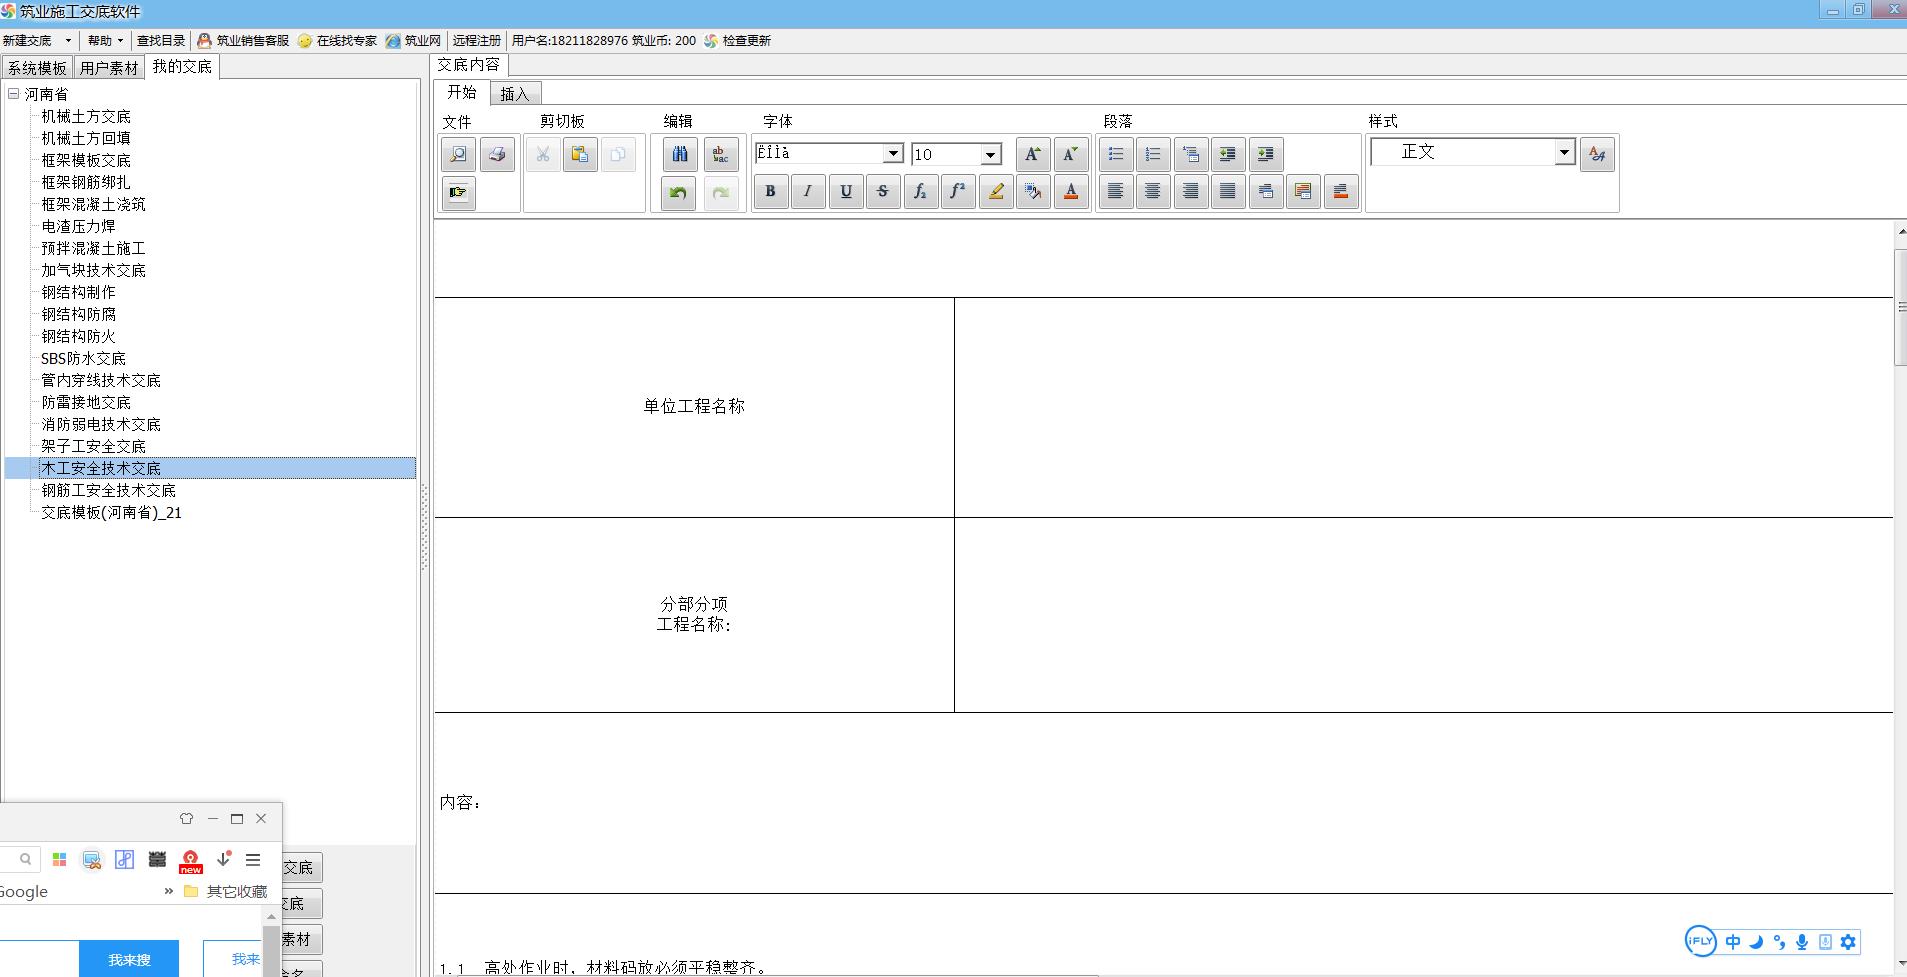Open the font name dropdown
This screenshot has width=1907, height=977.
pos(893,154)
